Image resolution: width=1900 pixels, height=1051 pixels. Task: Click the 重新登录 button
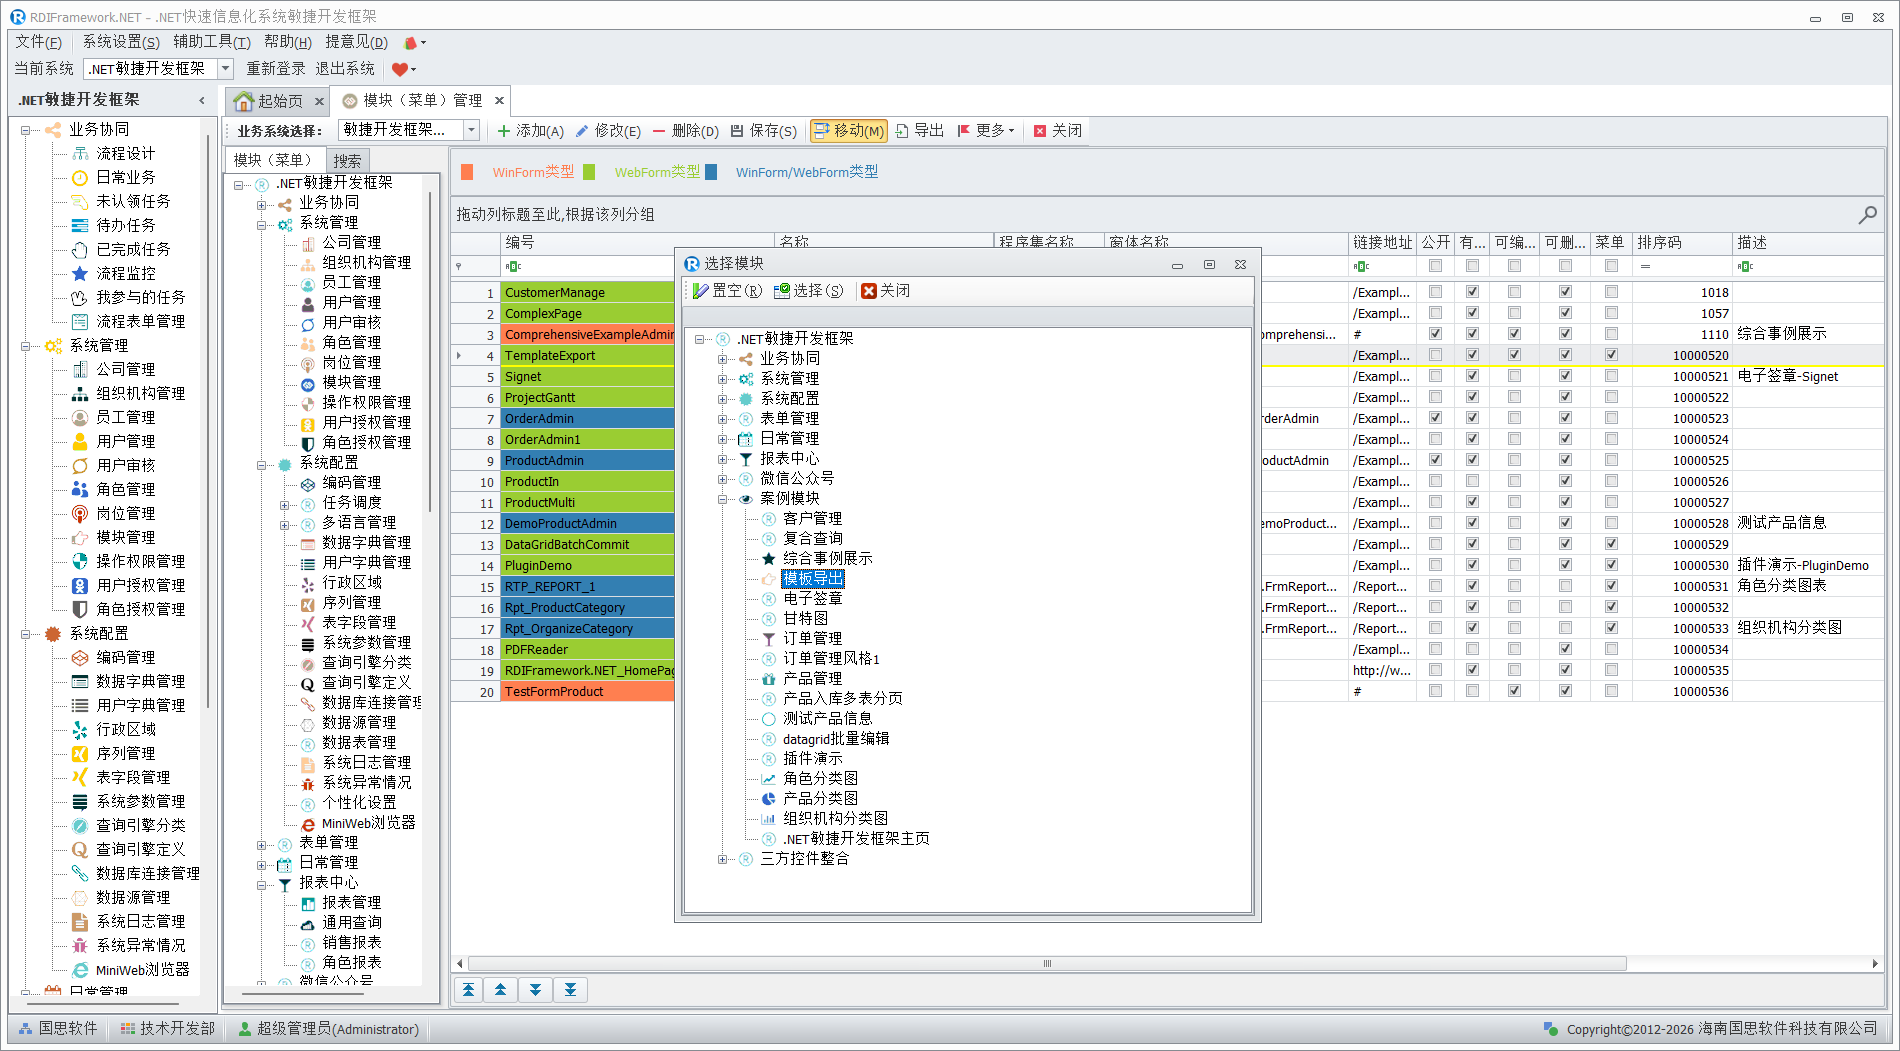coord(276,69)
